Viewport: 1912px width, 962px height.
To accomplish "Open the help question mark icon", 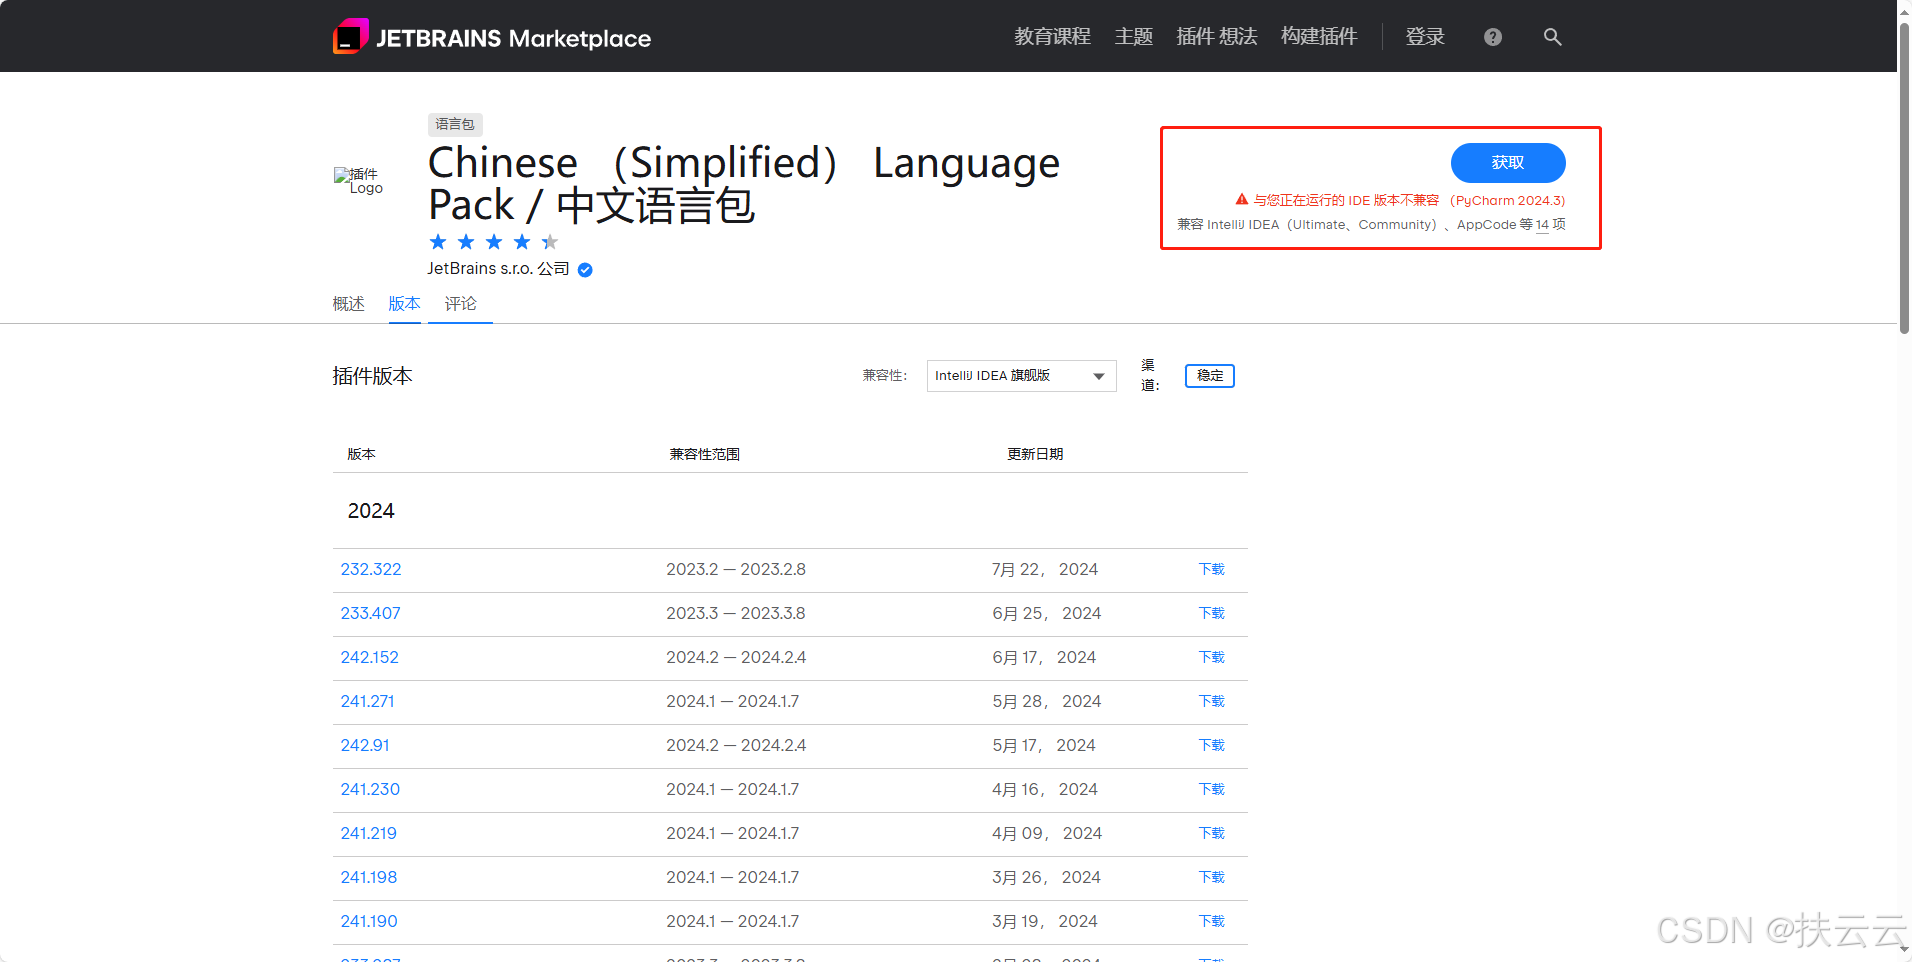I will click(1493, 37).
